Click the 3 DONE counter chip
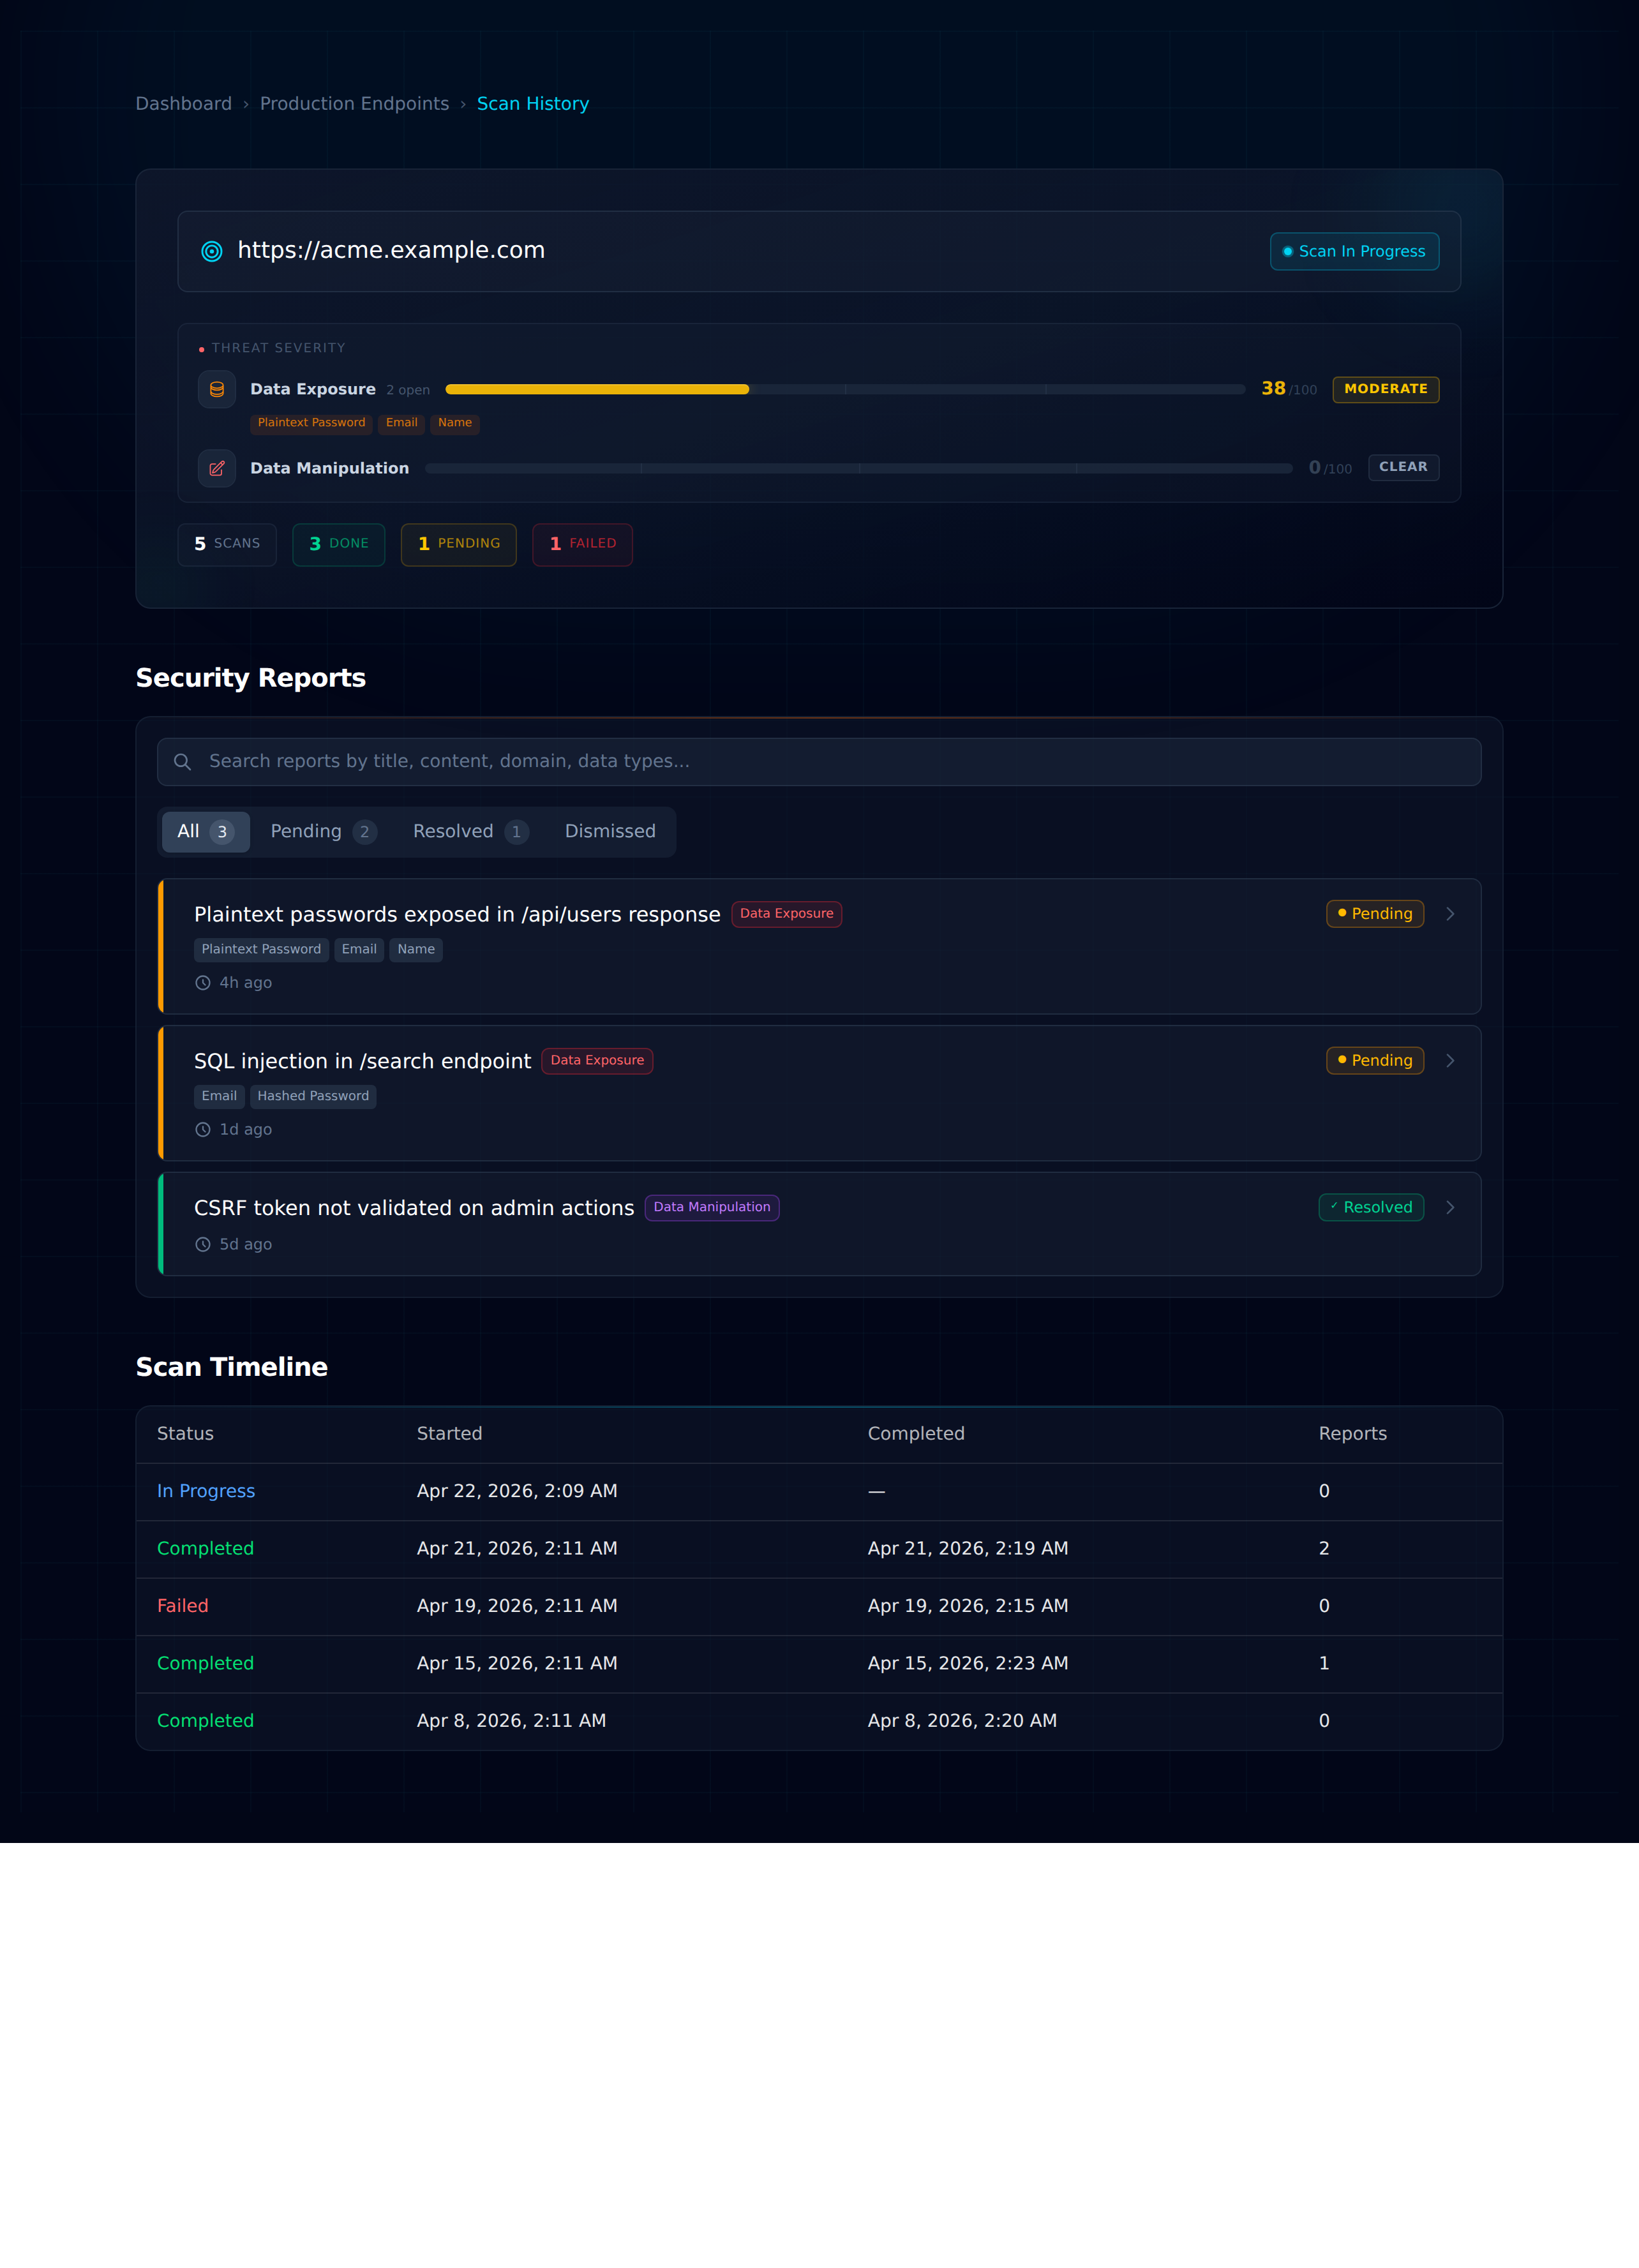1639x2268 pixels. (339, 544)
